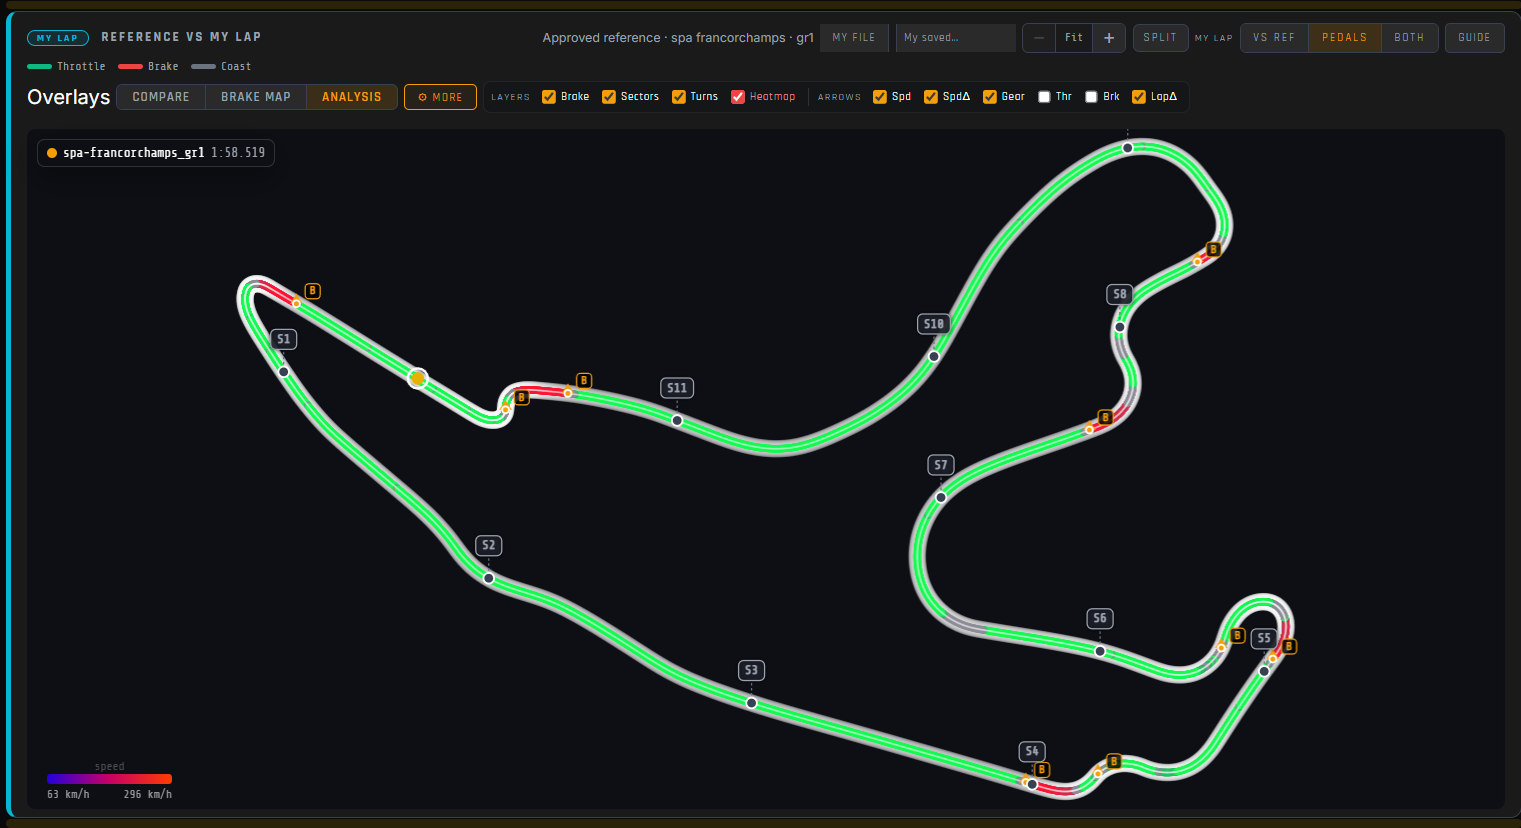Click the S5 sector marker label

click(1264, 638)
